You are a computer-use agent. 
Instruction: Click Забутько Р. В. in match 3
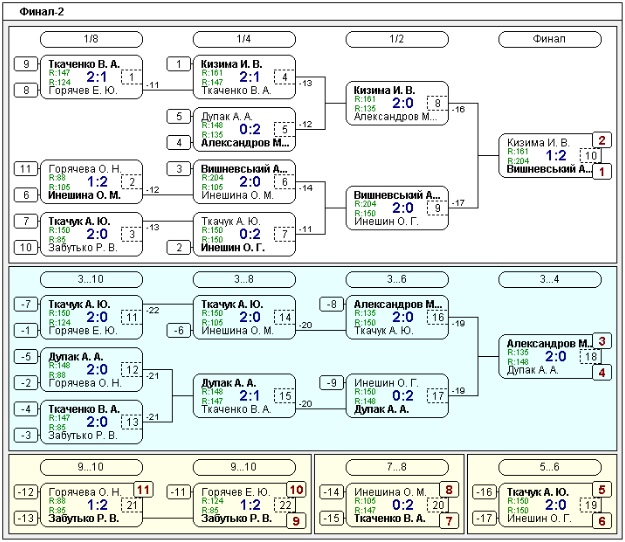pos(83,247)
